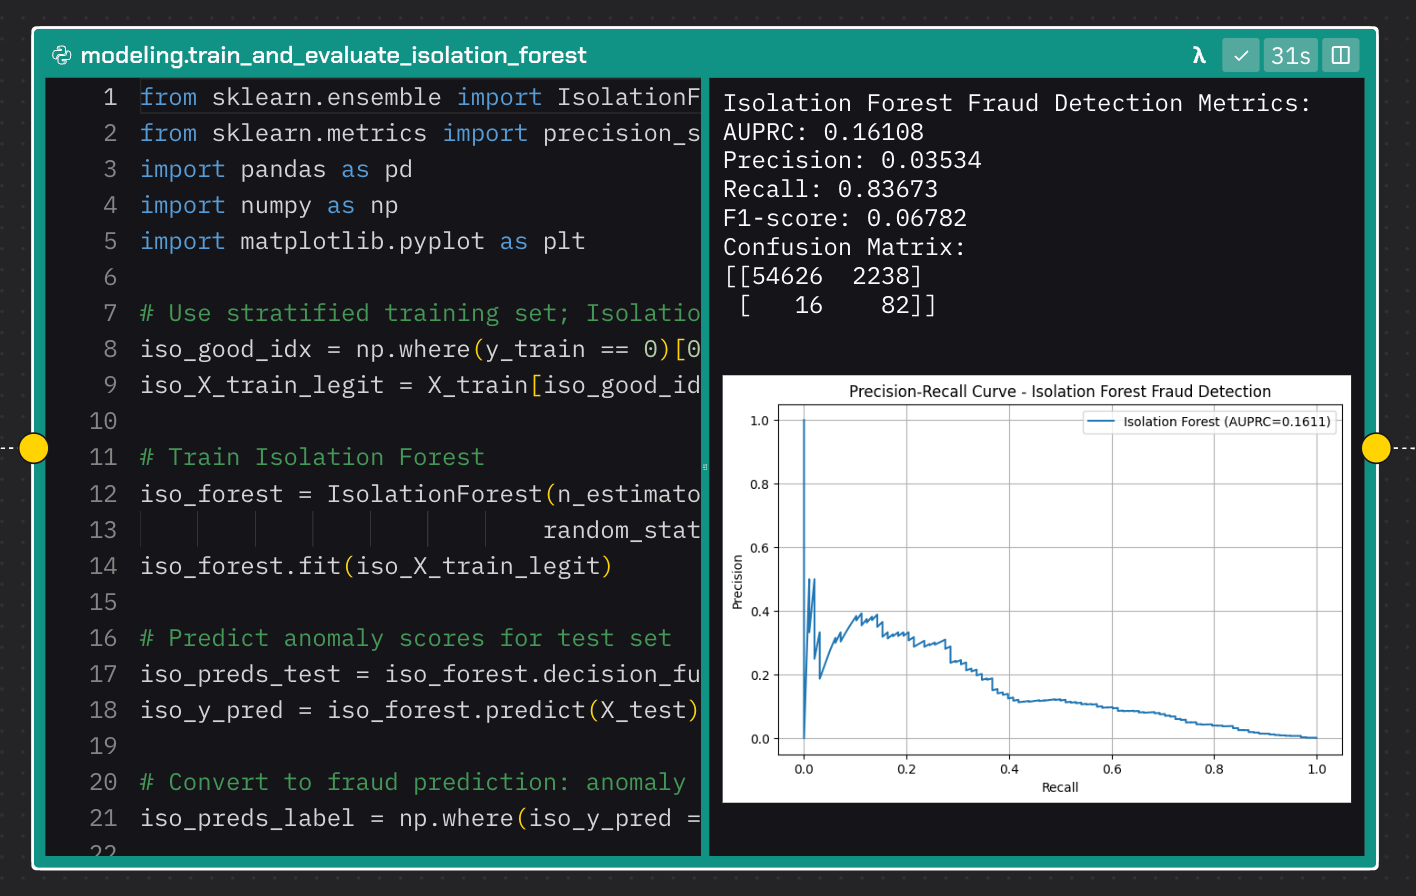Click the left yellow input port
Viewport: 1416px width, 896px height.
coord(33,448)
